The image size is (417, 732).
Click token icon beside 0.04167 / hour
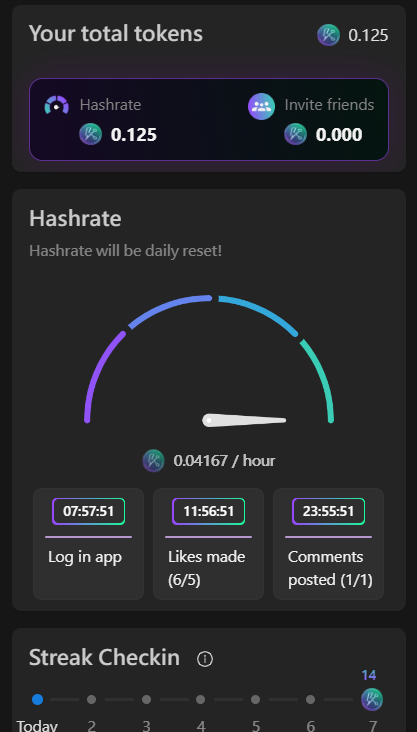coord(153,461)
